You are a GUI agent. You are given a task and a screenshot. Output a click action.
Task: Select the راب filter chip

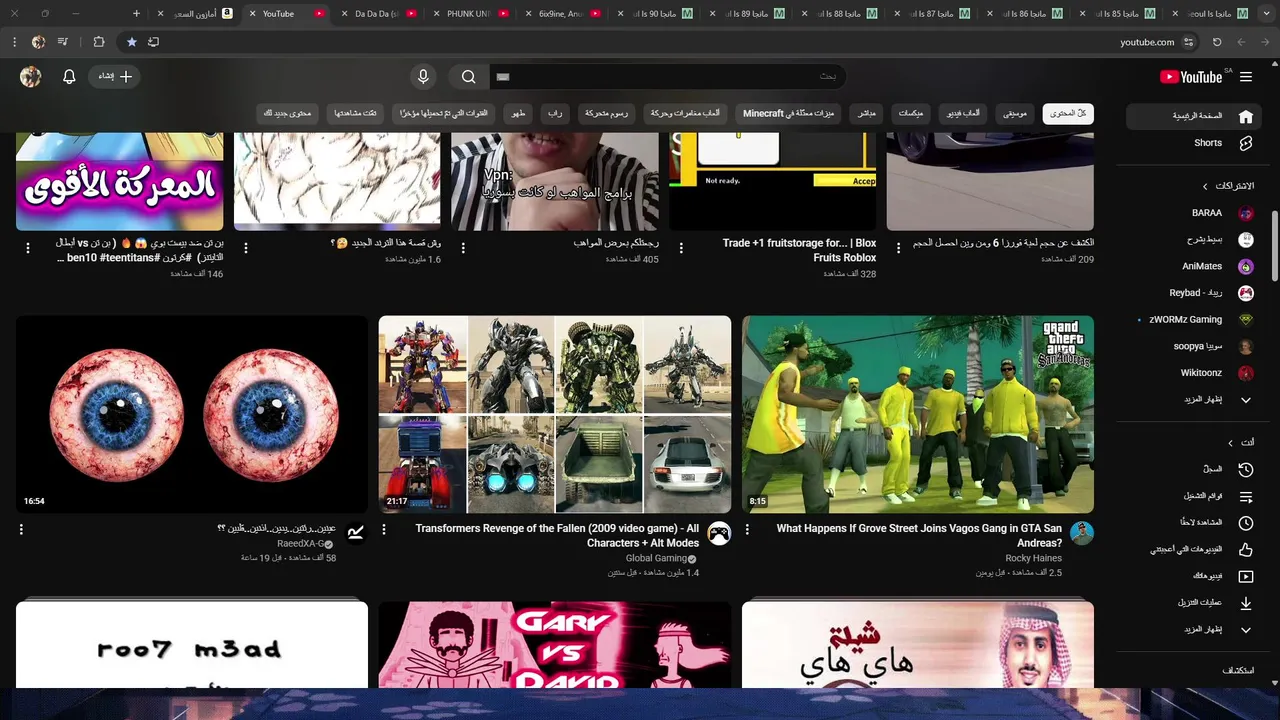(554, 114)
